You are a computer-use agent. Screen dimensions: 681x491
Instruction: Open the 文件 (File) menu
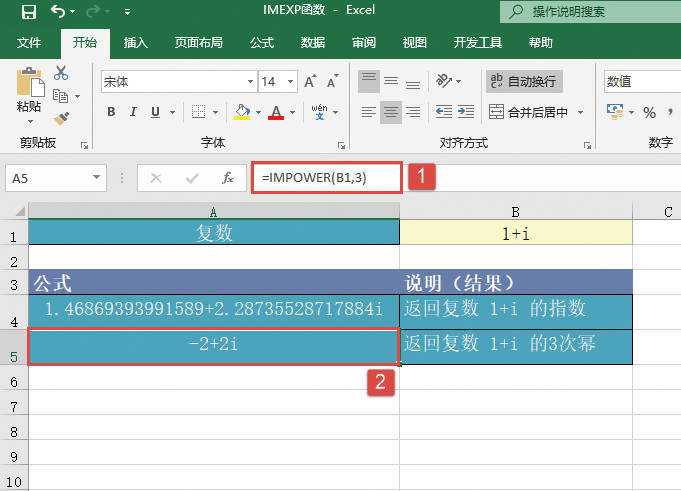[x=29, y=43]
